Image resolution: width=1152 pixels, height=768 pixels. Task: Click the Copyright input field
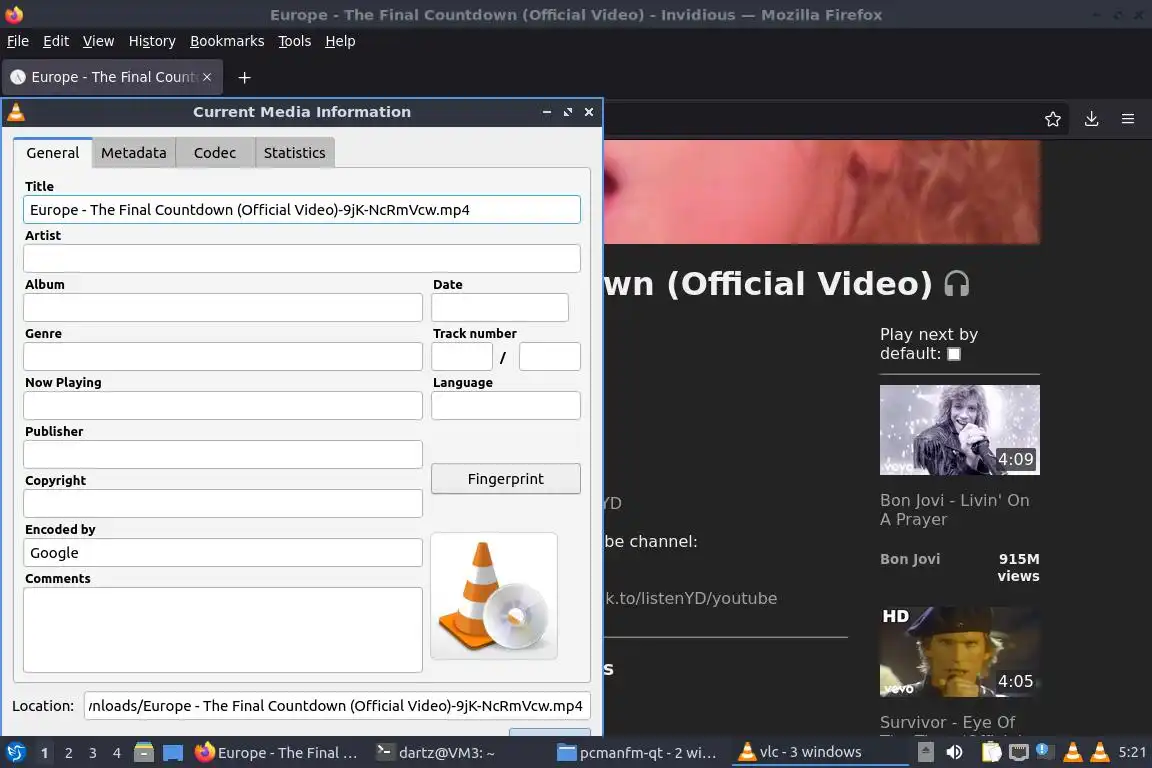click(x=223, y=503)
